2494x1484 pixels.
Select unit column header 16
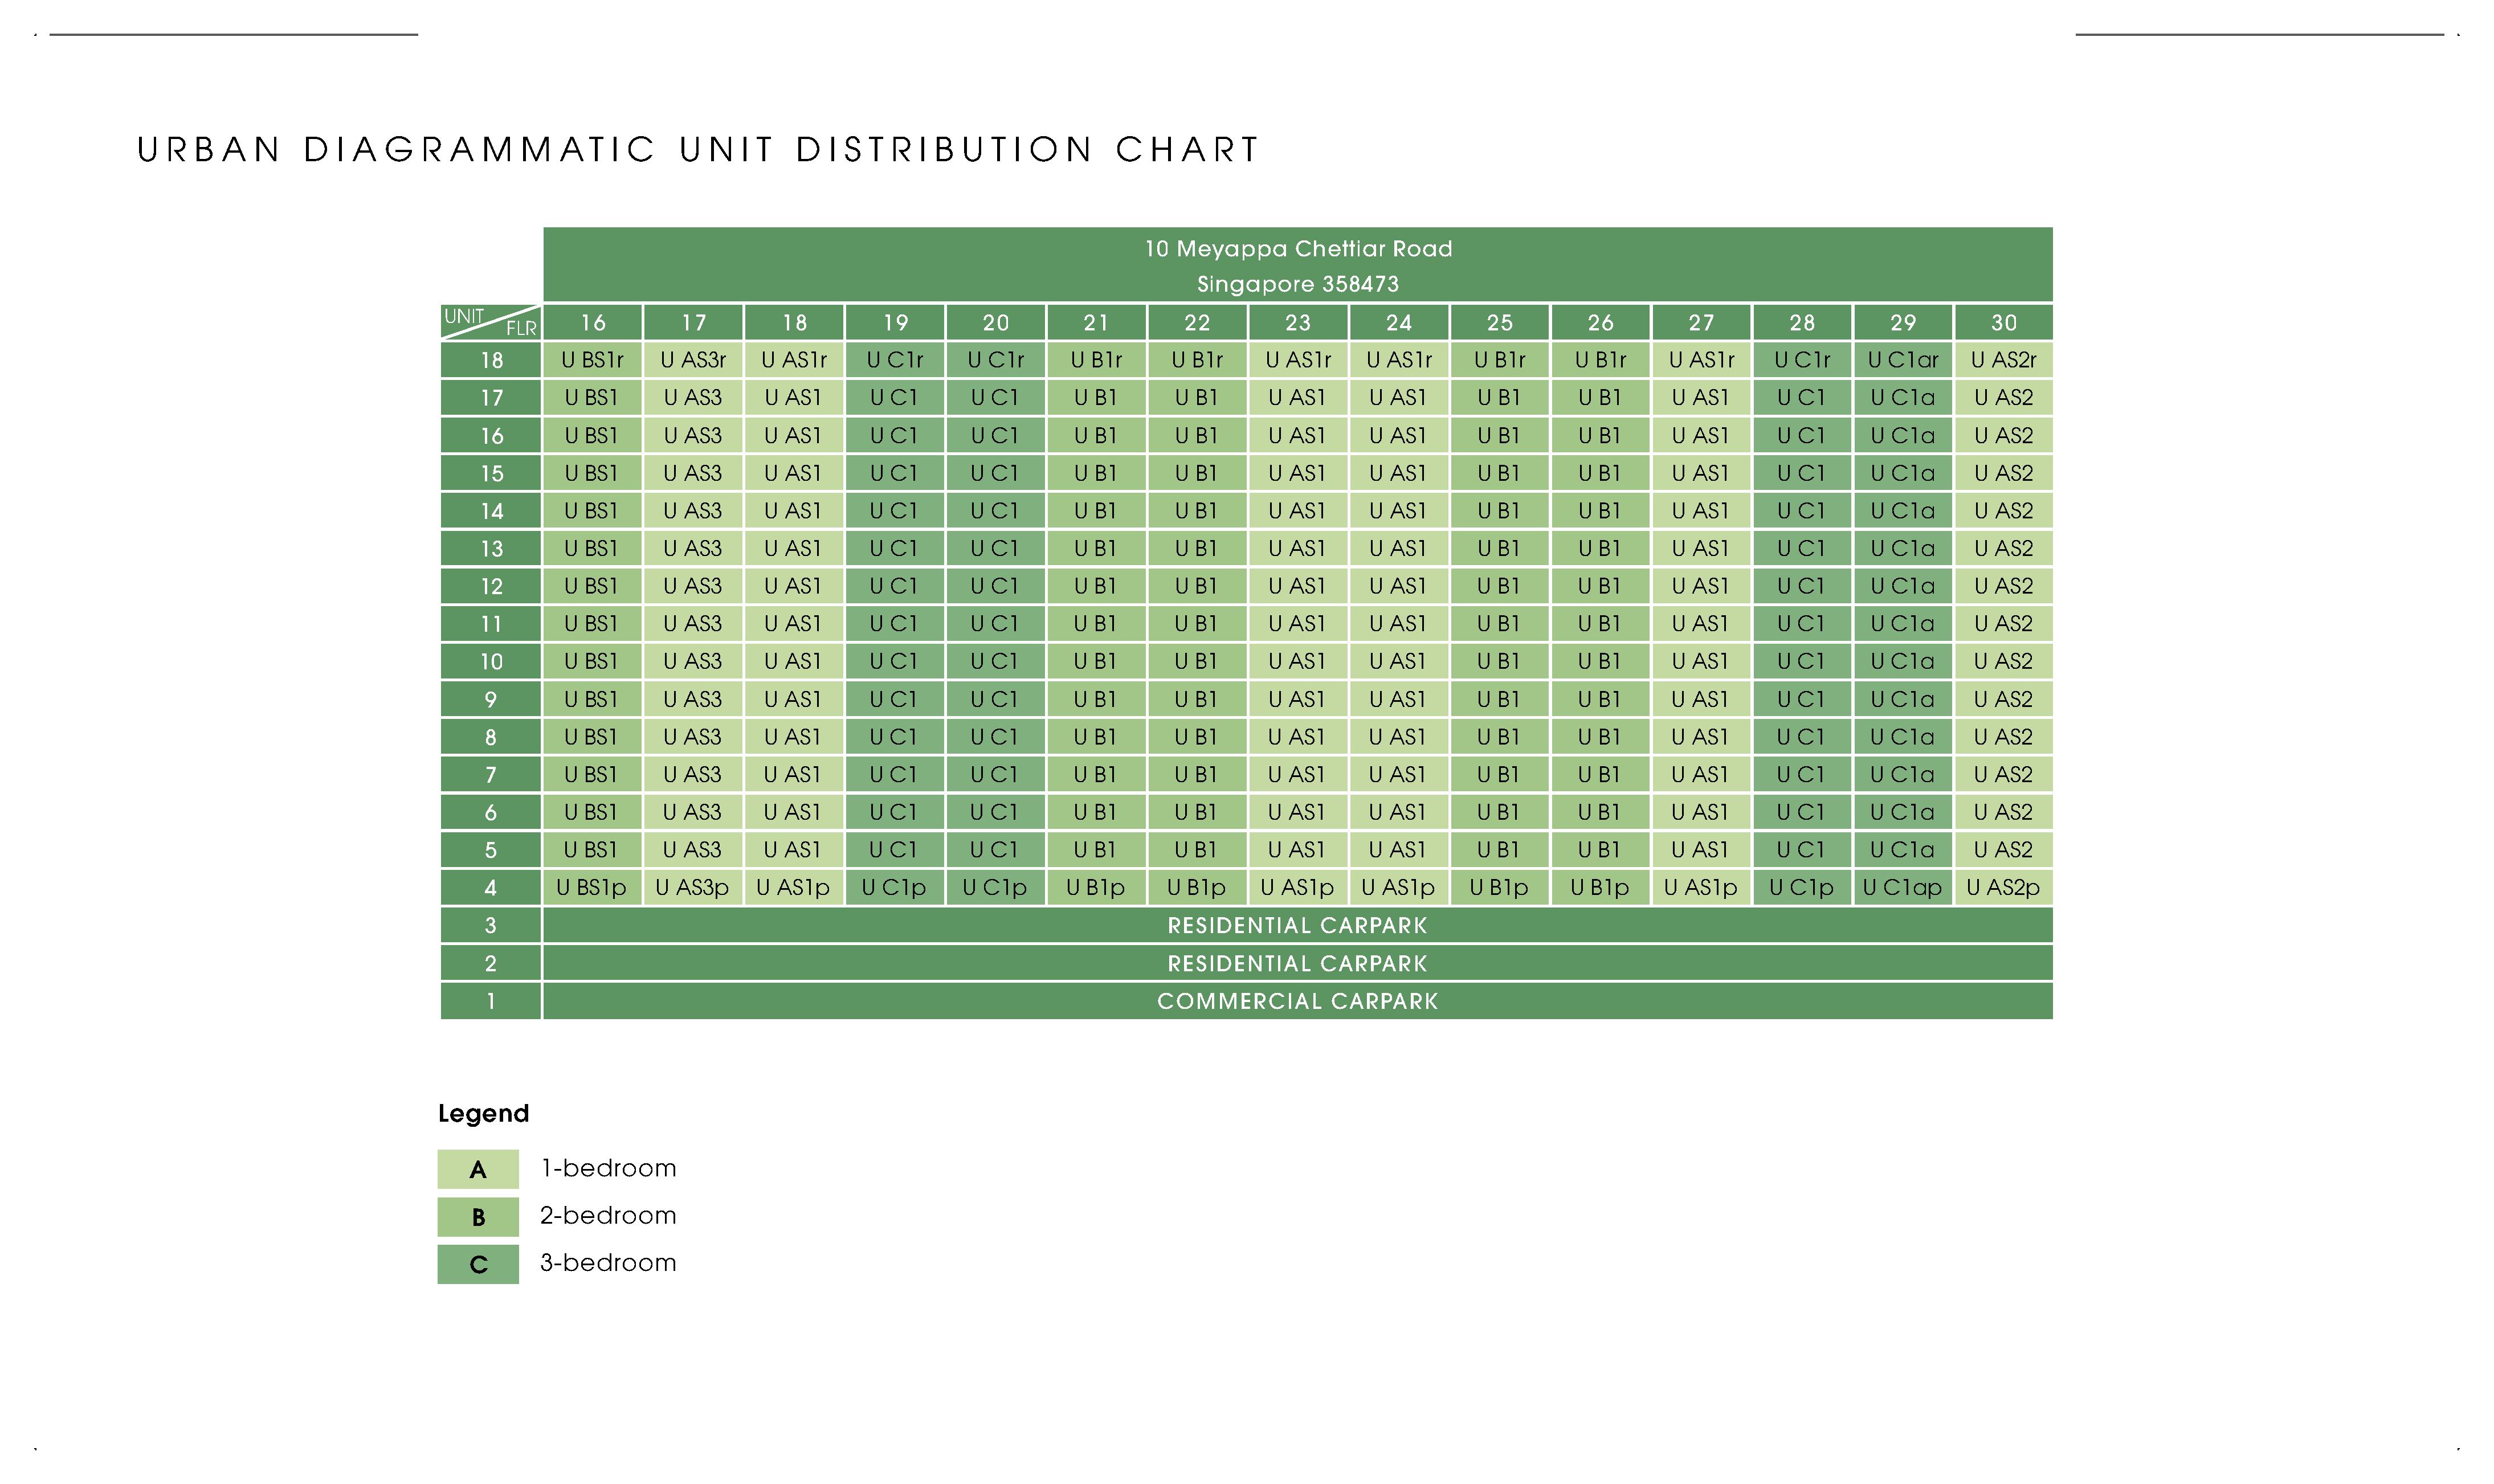[593, 322]
